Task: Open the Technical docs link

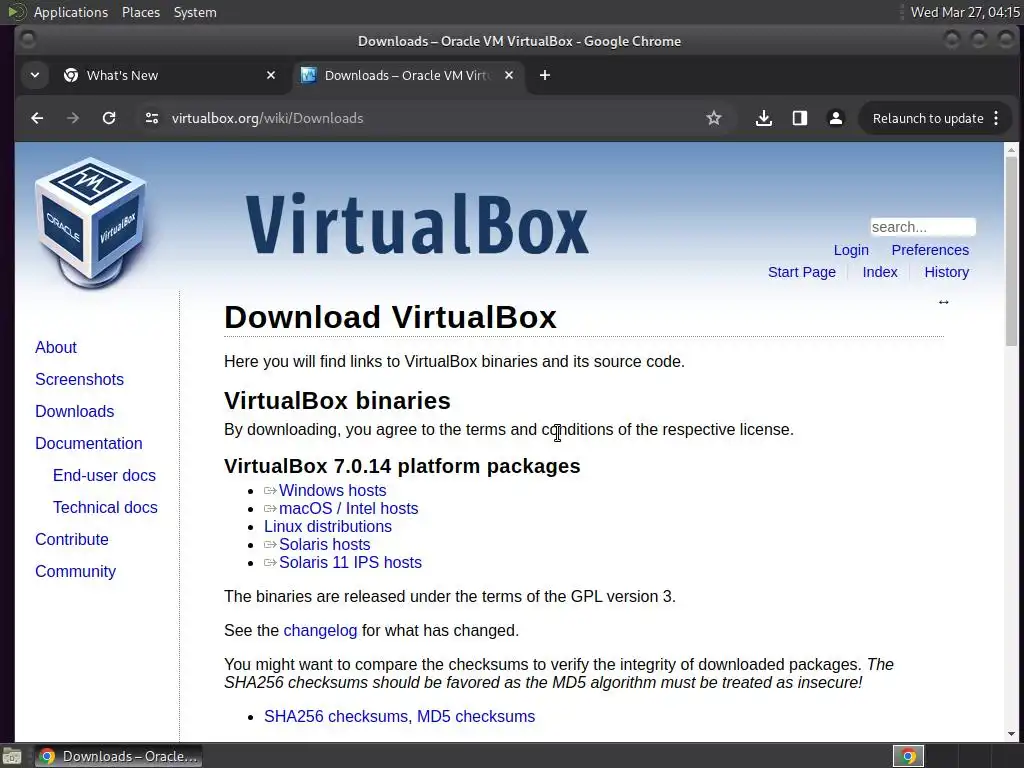Action: [x=105, y=507]
